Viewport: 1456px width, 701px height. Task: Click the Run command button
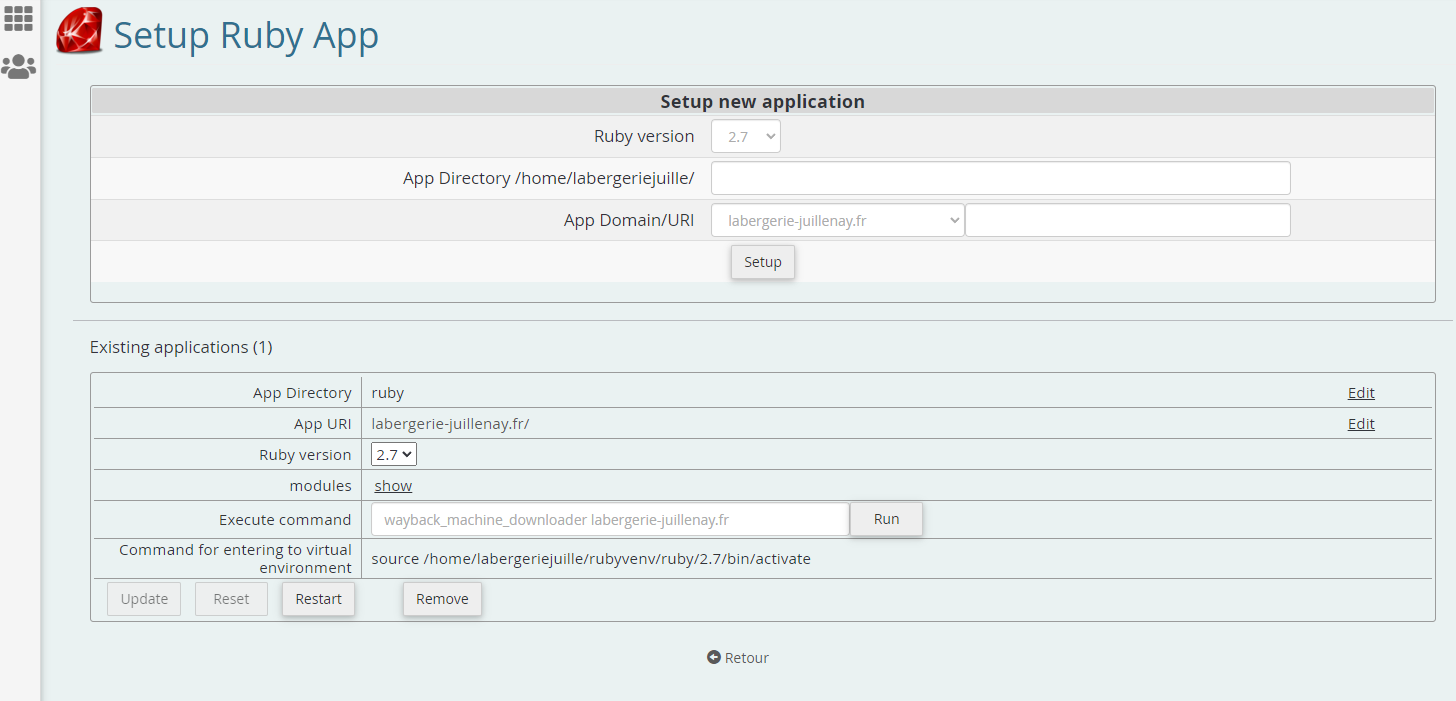click(886, 519)
